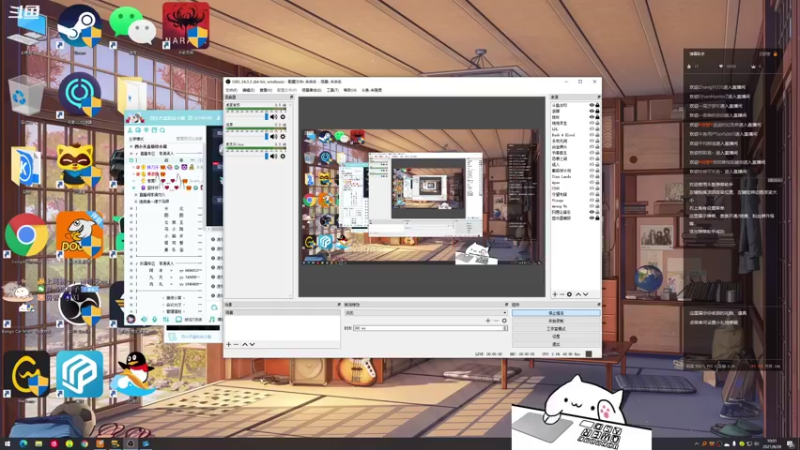This screenshot has height=450, width=800.
Task: Lock the Apex source
Action: (597, 183)
